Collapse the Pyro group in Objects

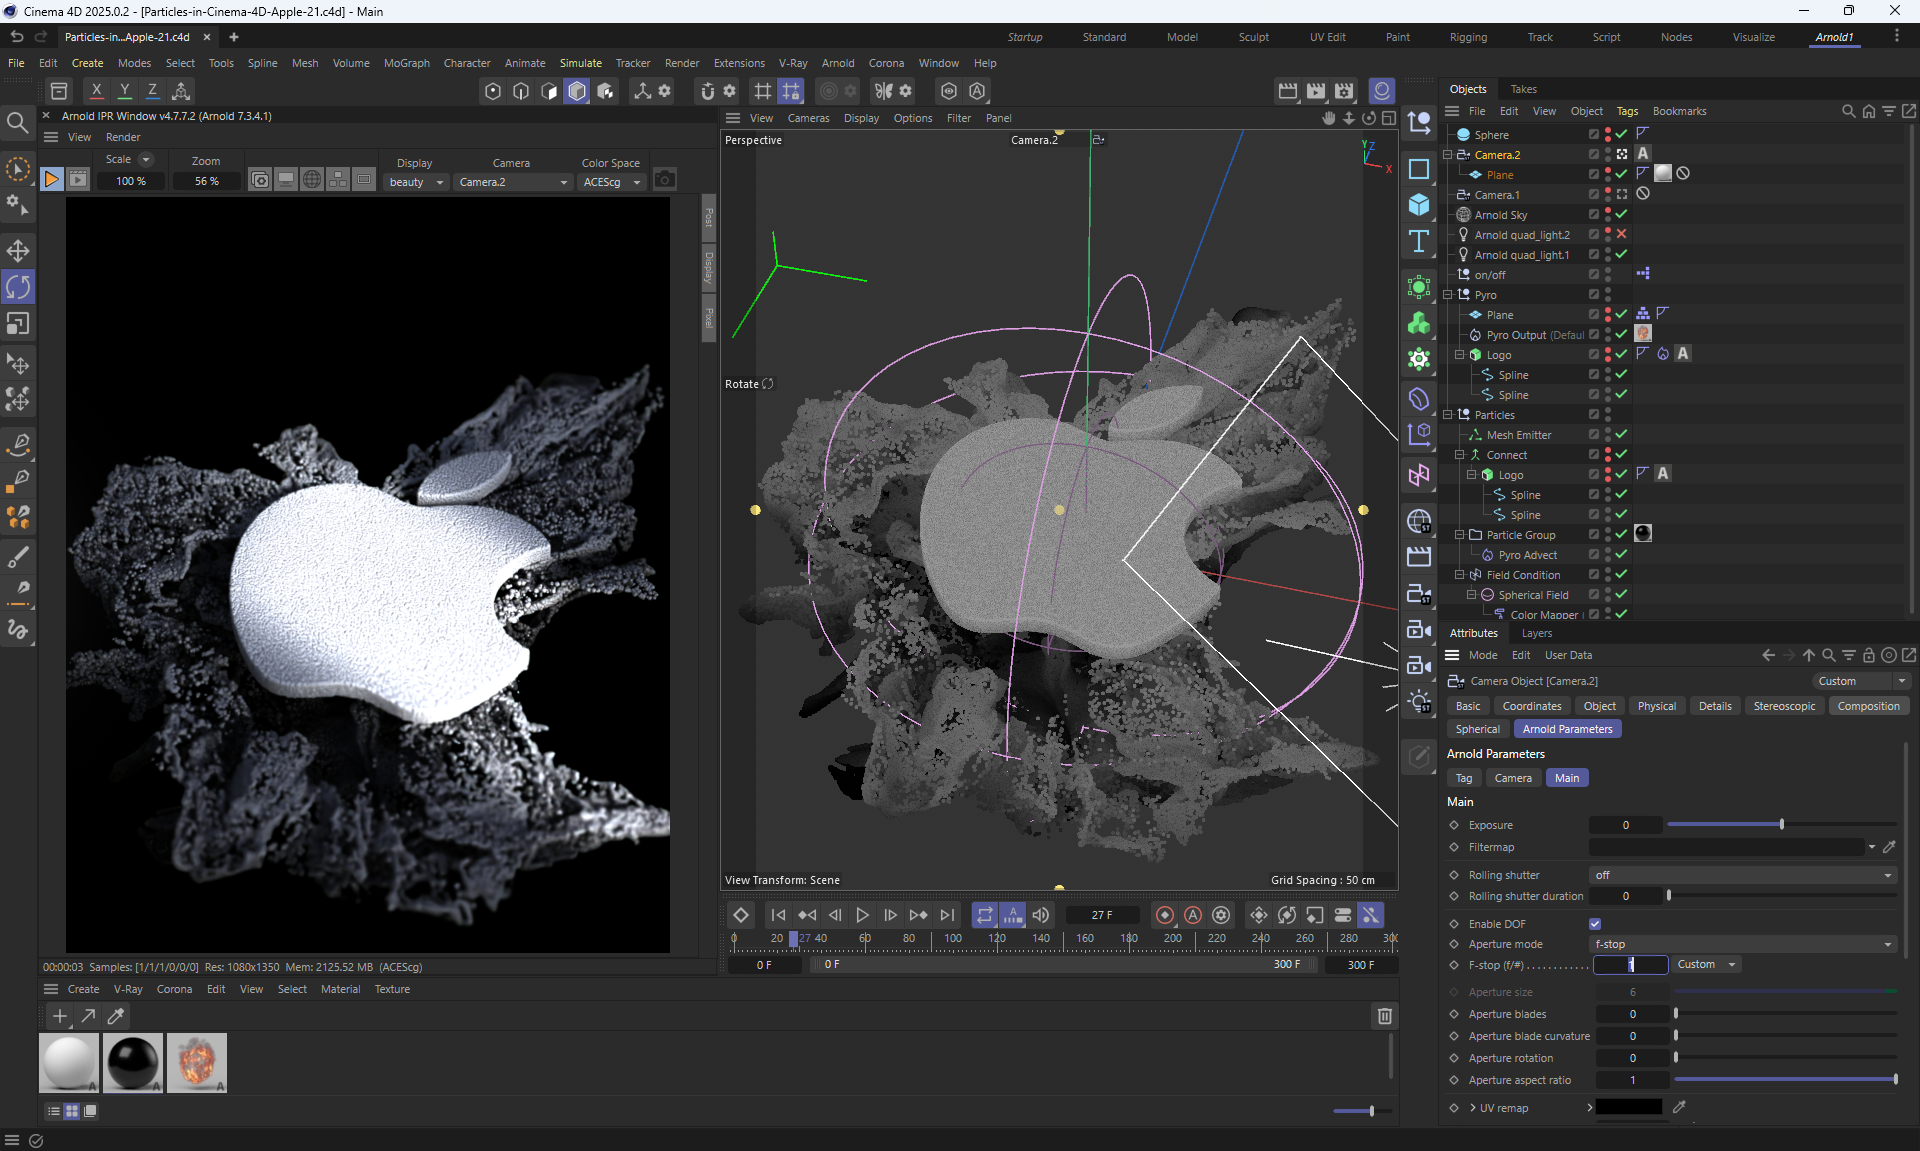(x=1447, y=295)
